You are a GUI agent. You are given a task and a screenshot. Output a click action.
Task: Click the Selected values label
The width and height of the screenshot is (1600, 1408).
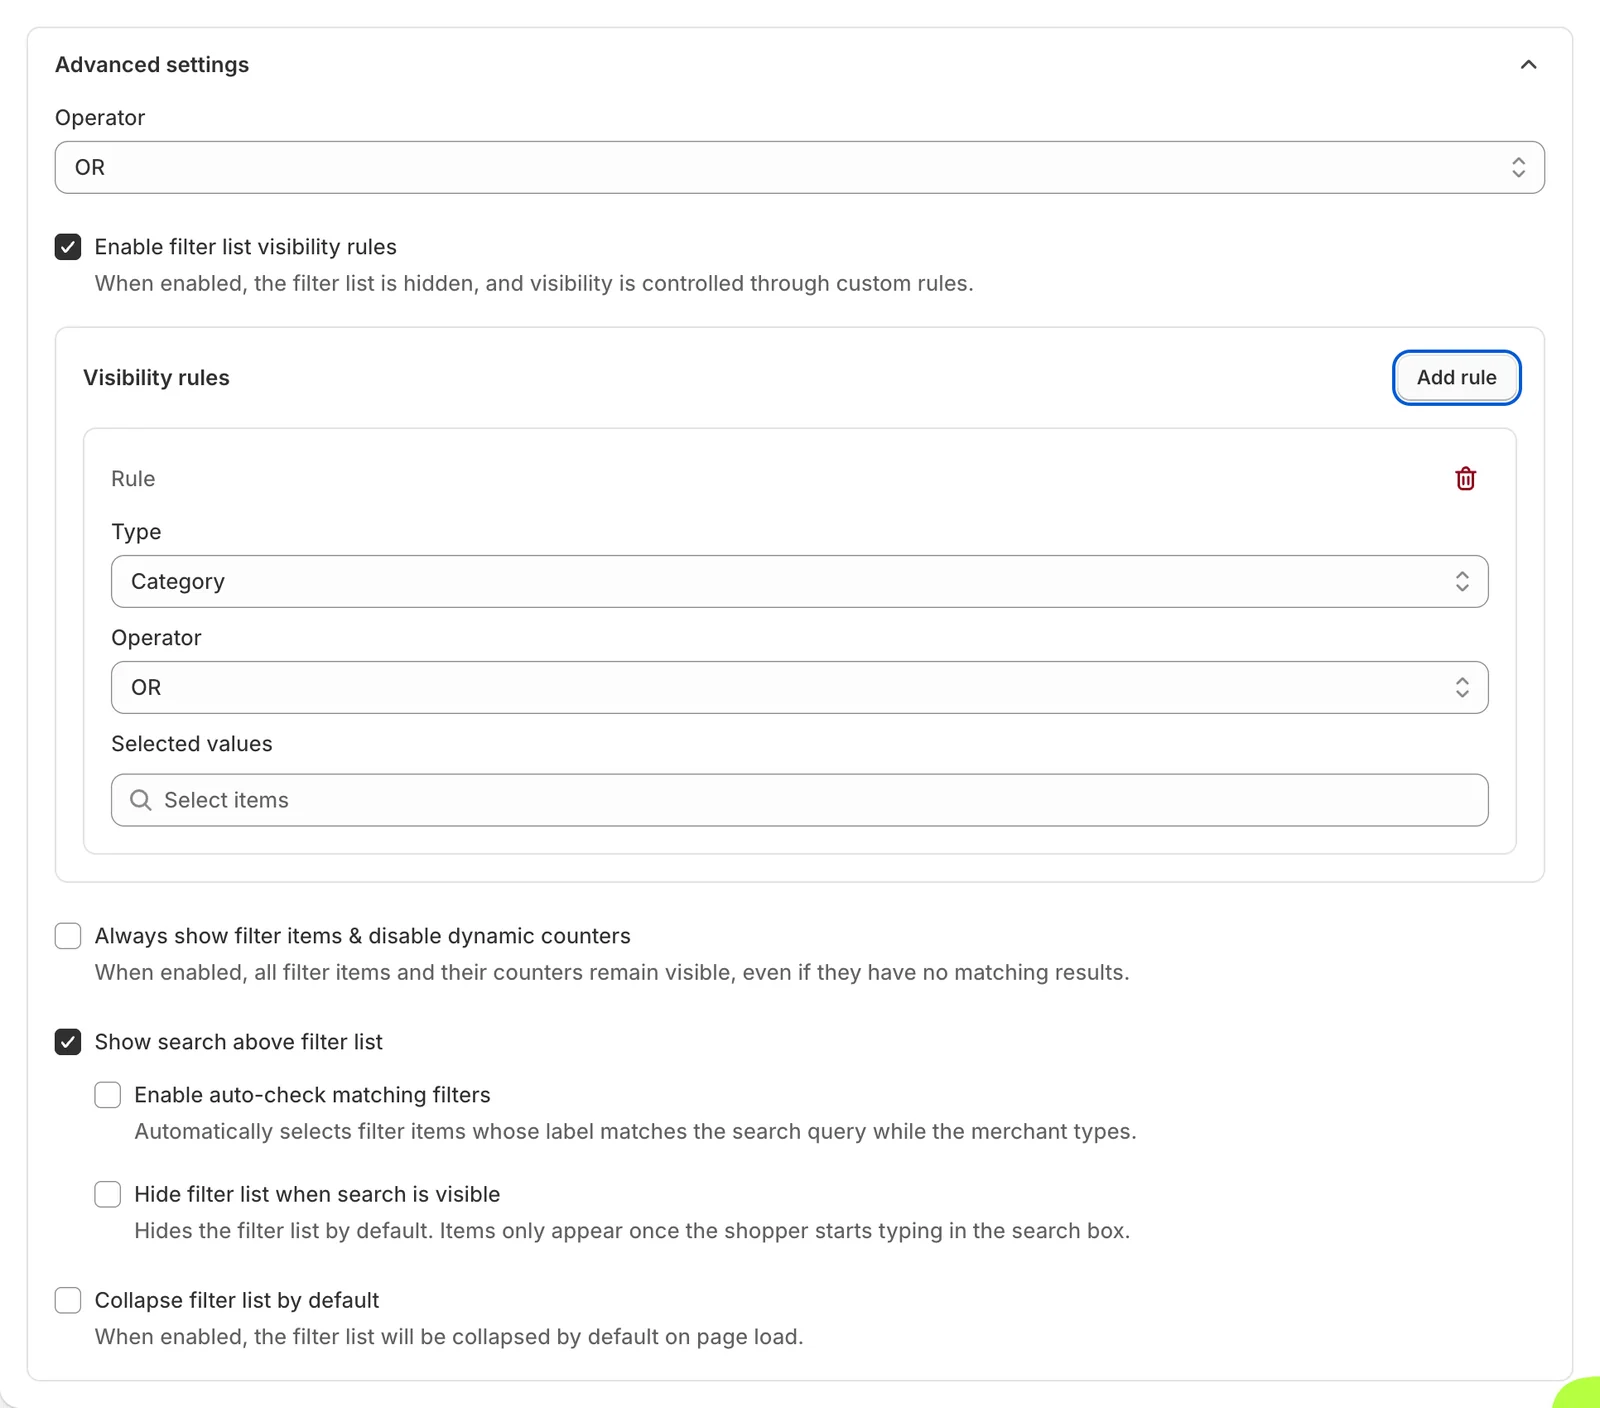click(x=192, y=744)
